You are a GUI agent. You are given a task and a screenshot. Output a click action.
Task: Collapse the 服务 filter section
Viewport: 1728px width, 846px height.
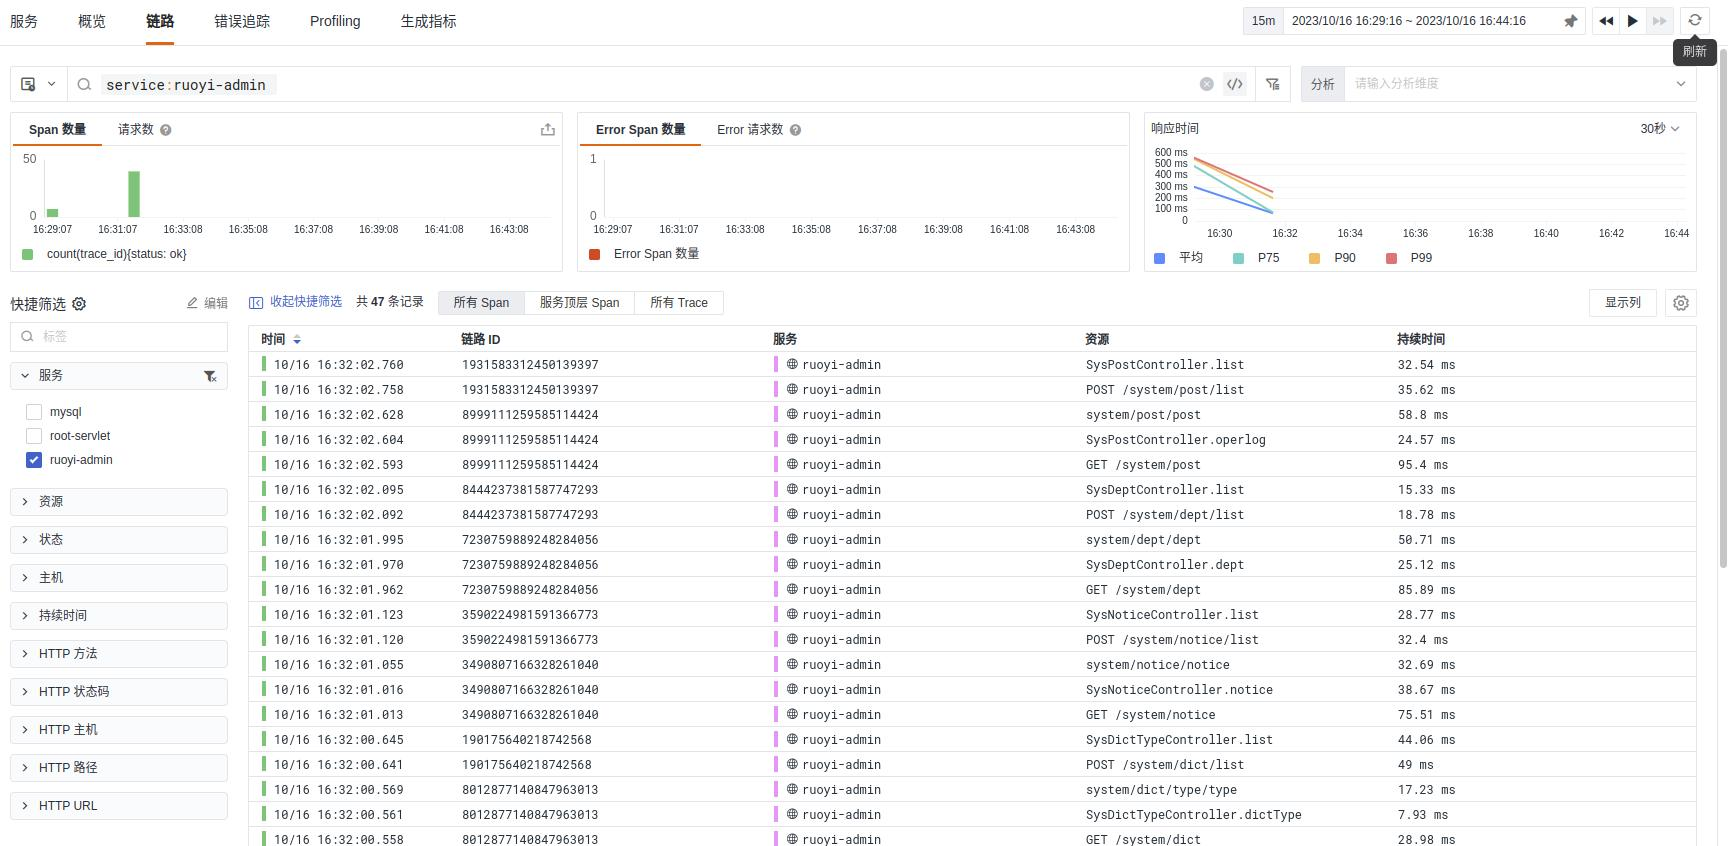coord(119,376)
